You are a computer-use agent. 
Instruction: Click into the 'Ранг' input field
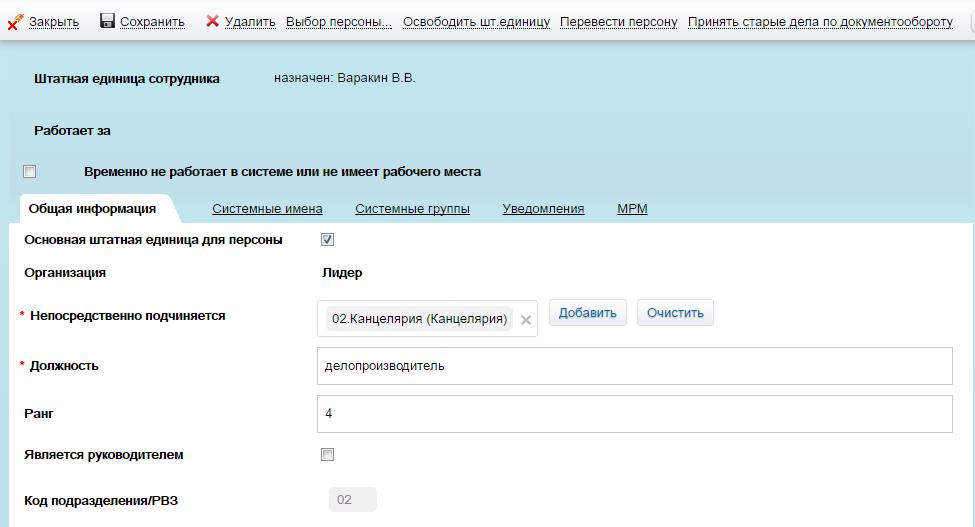pos(634,414)
